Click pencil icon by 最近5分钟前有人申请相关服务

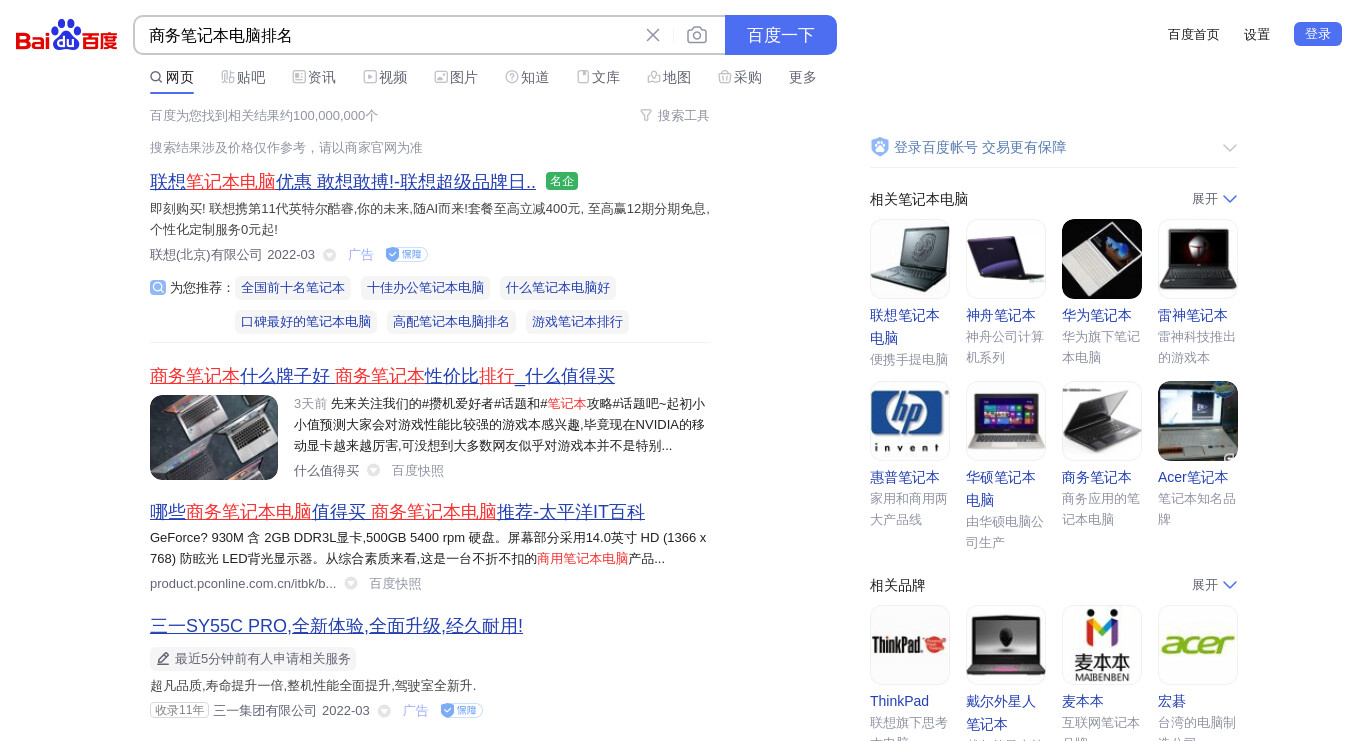(164, 659)
